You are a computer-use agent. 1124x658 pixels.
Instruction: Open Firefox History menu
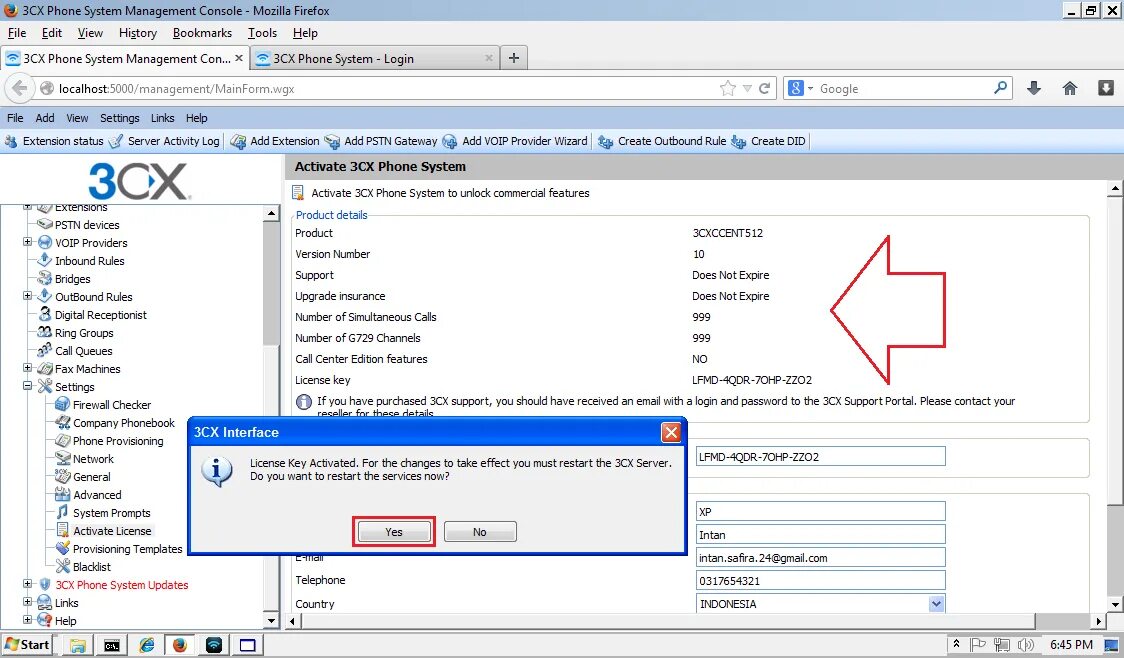tap(138, 33)
